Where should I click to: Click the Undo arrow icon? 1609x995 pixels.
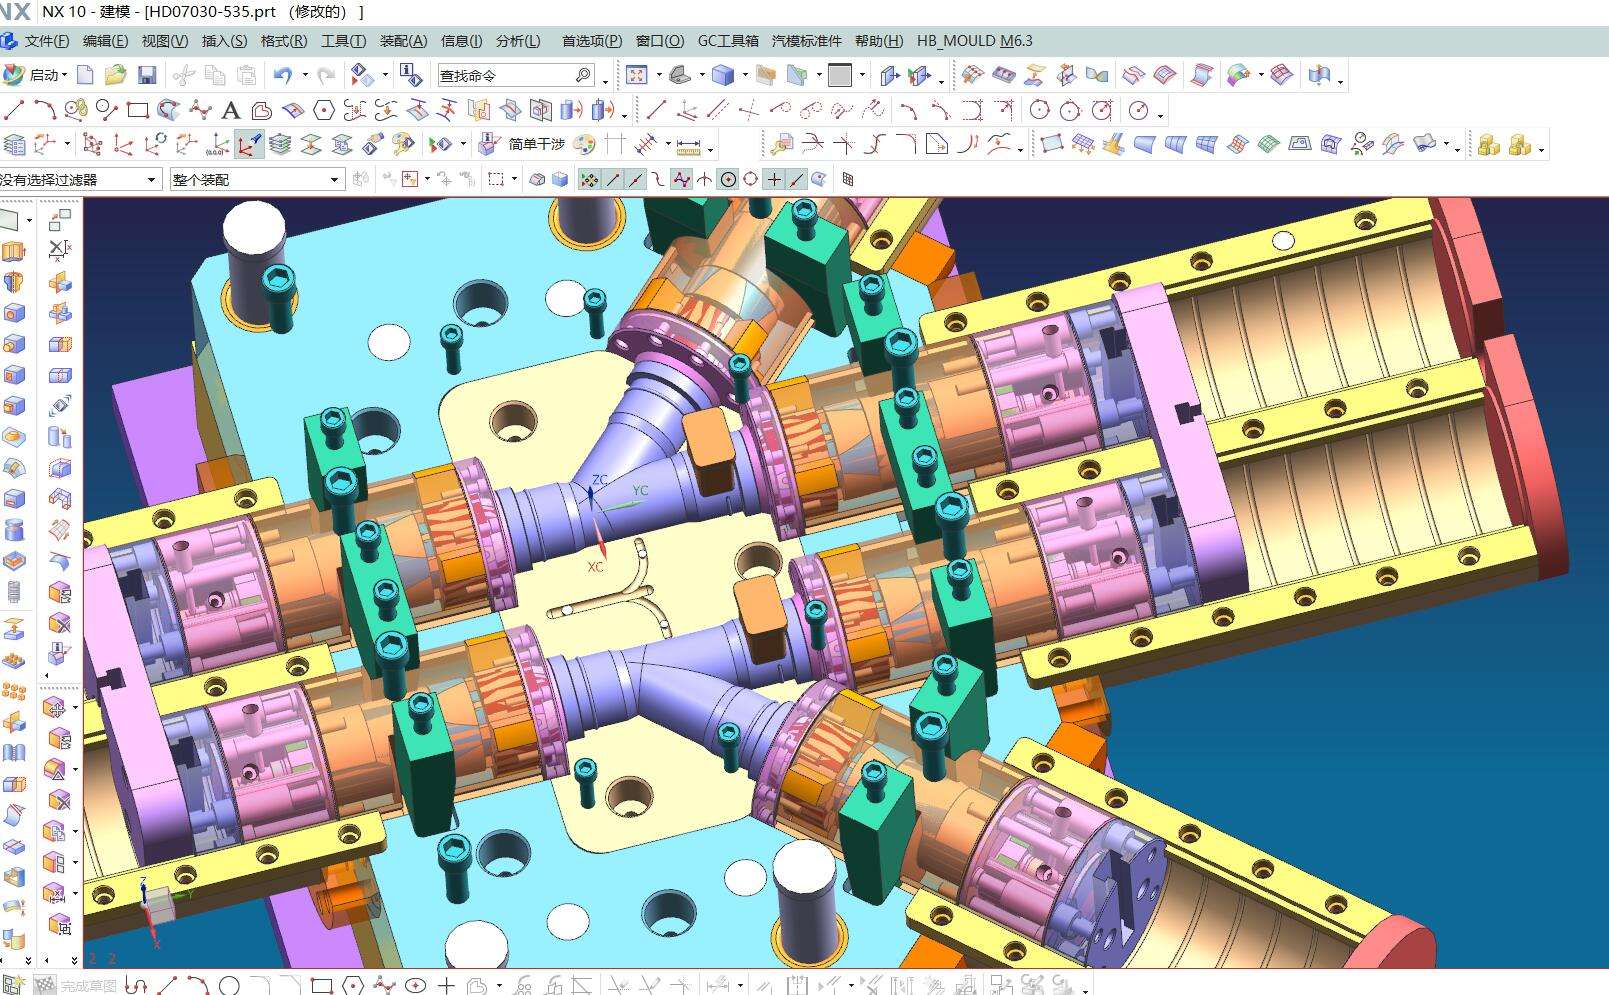(283, 75)
